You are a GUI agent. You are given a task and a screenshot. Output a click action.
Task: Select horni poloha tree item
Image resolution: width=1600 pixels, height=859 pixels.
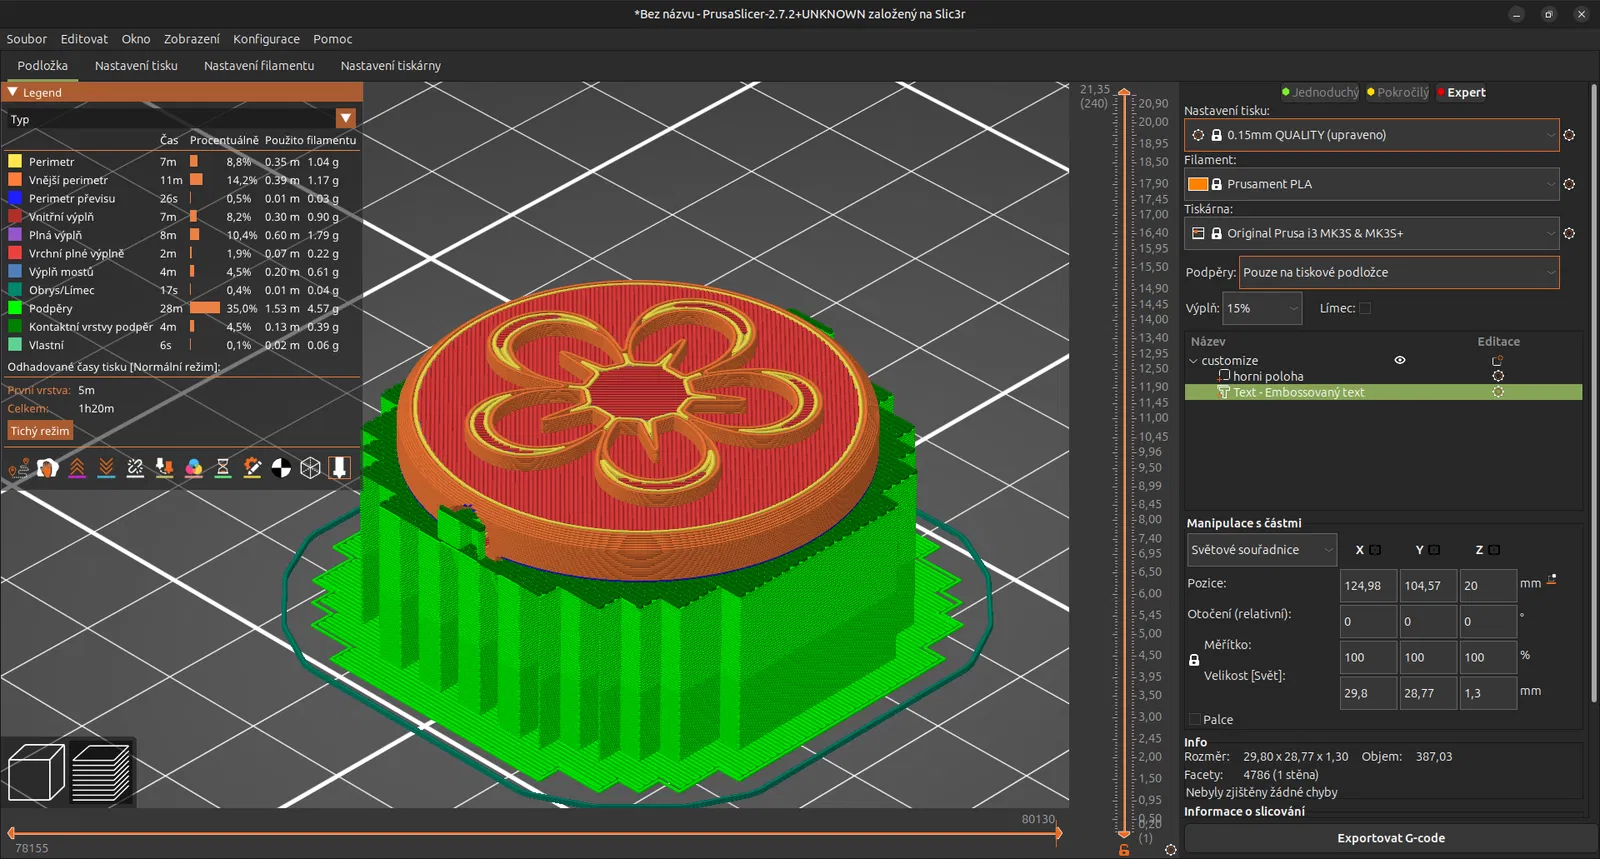coord(1268,376)
